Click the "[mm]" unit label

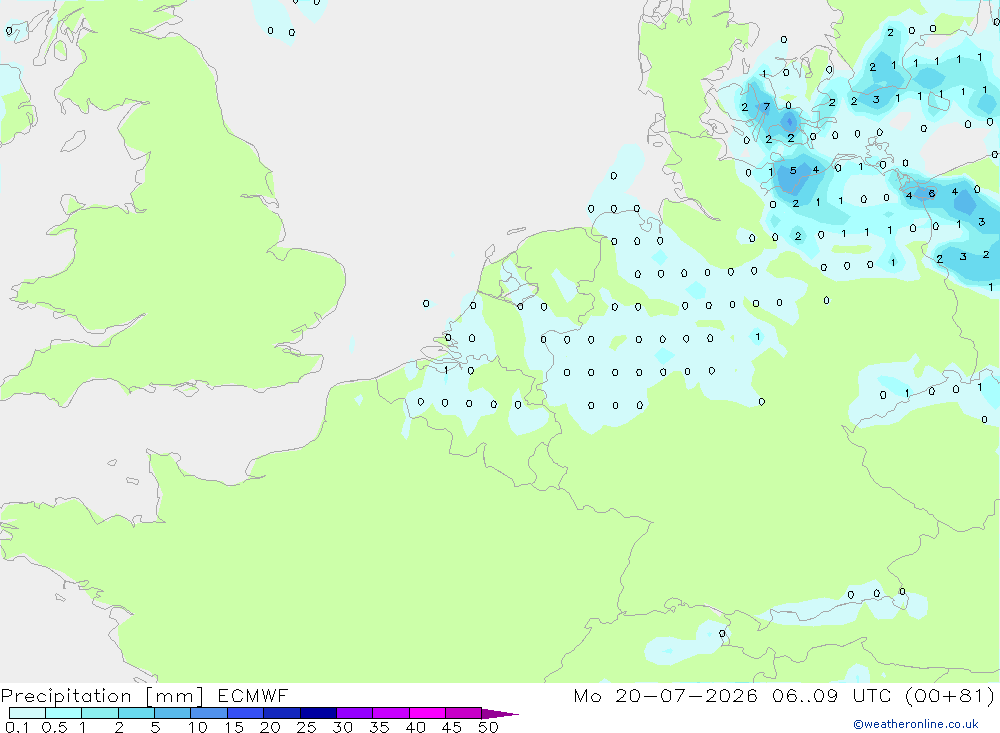(174, 696)
